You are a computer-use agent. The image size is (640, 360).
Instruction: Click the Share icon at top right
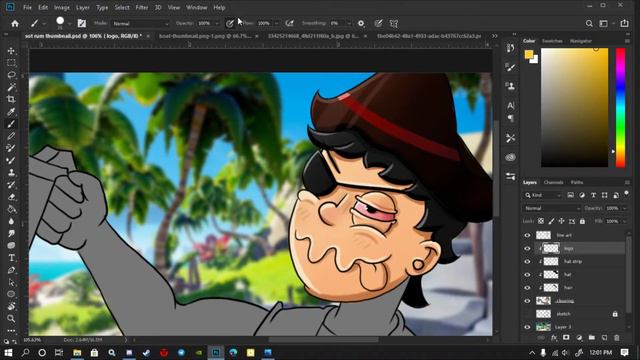[624, 24]
